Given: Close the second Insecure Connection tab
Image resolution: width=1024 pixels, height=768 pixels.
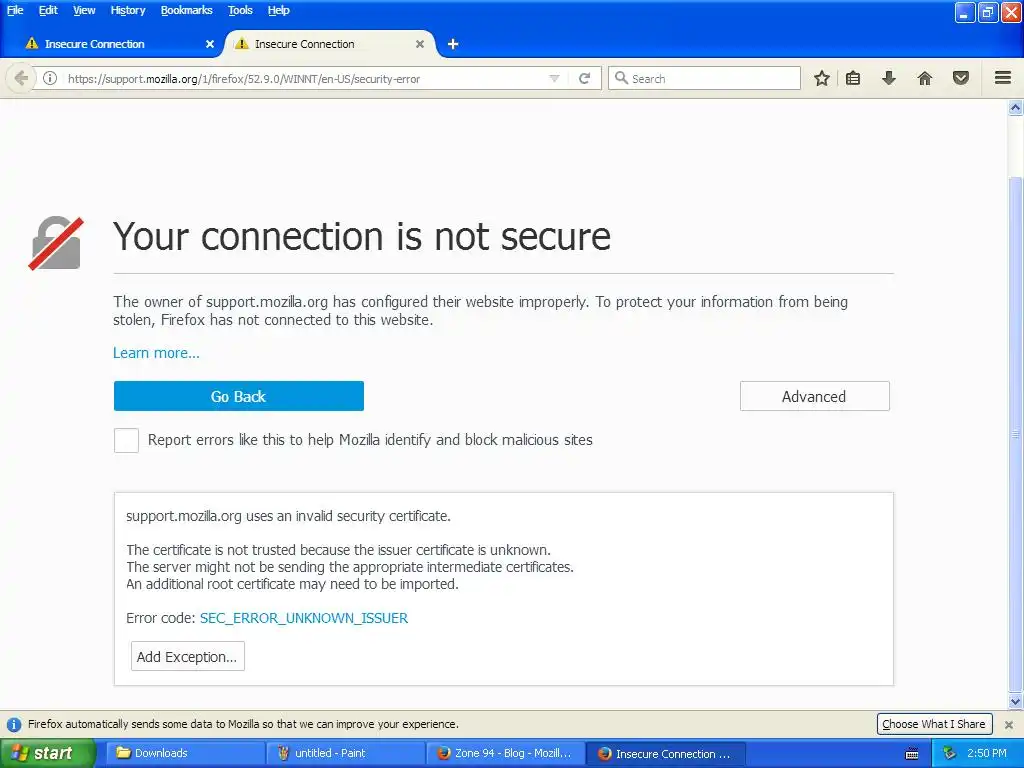Looking at the screenshot, I should pyautogui.click(x=420, y=44).
